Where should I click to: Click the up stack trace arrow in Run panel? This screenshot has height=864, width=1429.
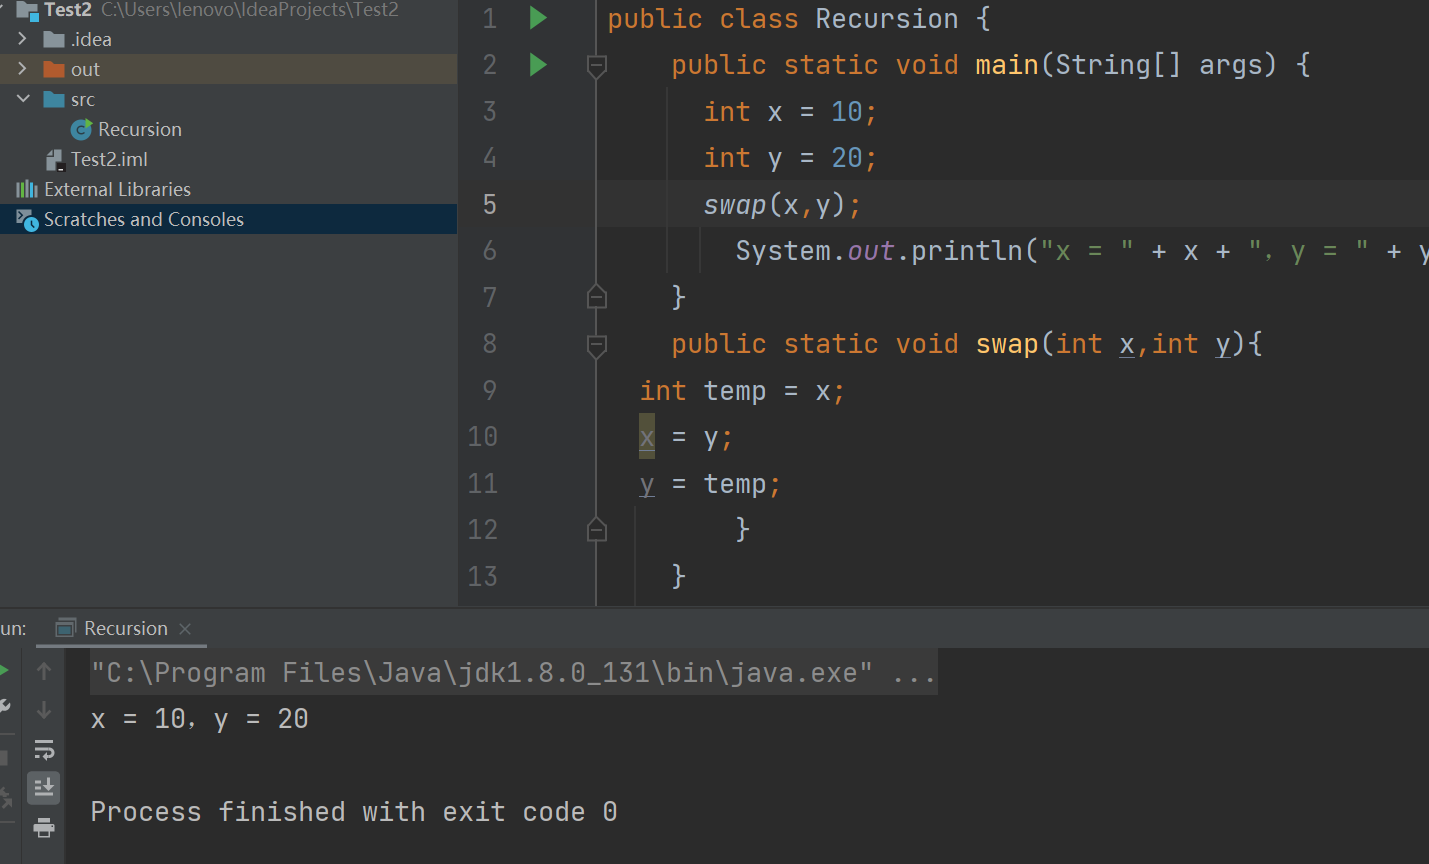(44, 671)
